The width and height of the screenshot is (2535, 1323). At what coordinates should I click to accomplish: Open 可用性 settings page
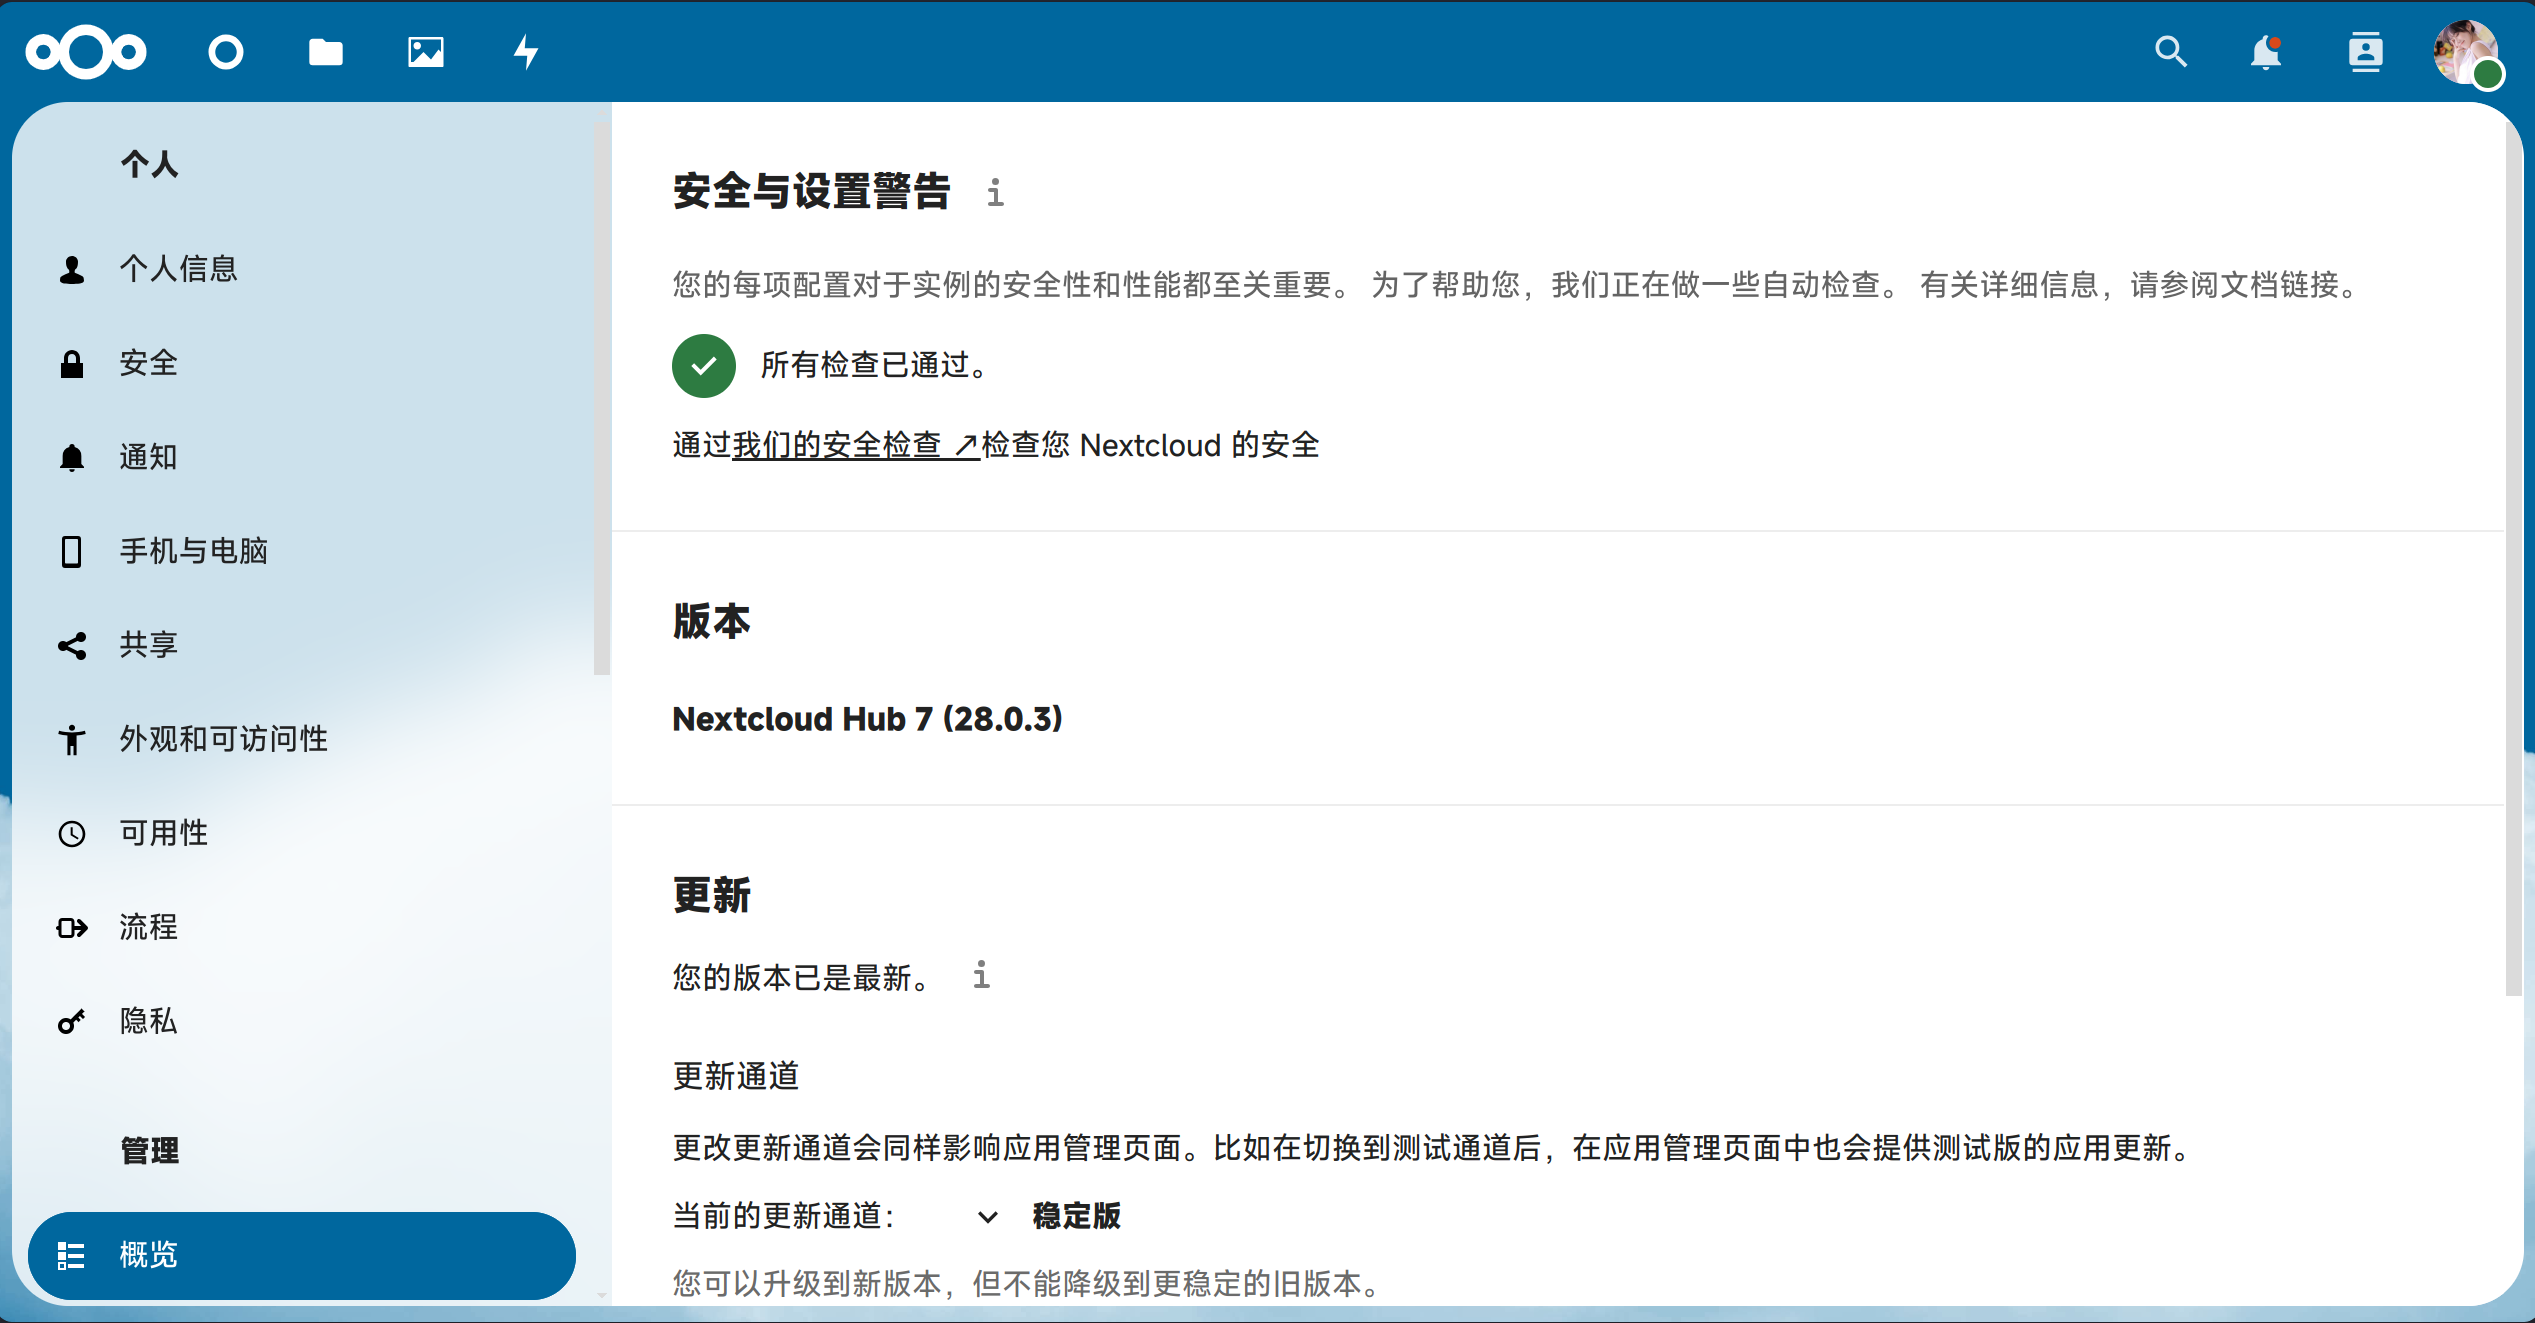point(302,833)
